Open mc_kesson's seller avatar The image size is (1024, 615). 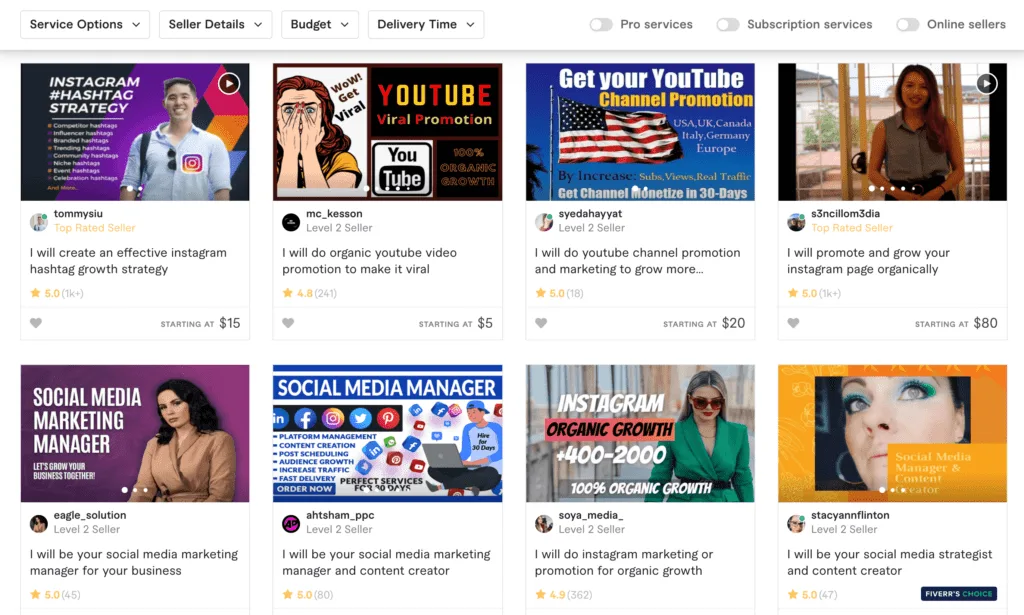291,222
